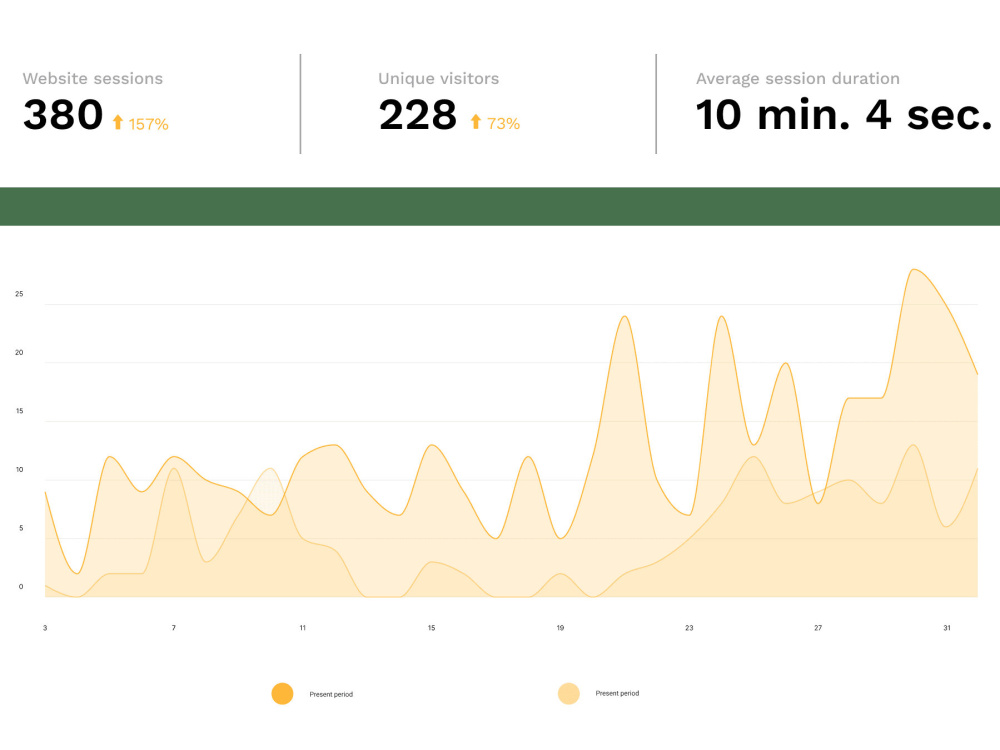Click the 25 label on the y-axis

[x=19, y=294]
